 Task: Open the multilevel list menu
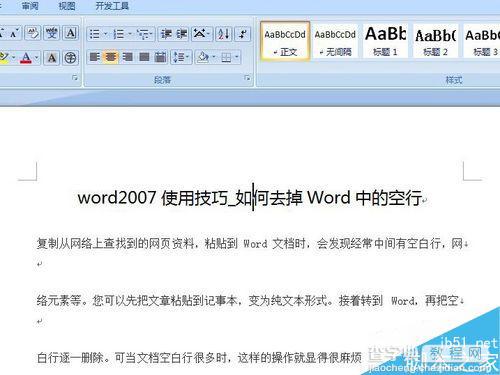click(145, 34)
